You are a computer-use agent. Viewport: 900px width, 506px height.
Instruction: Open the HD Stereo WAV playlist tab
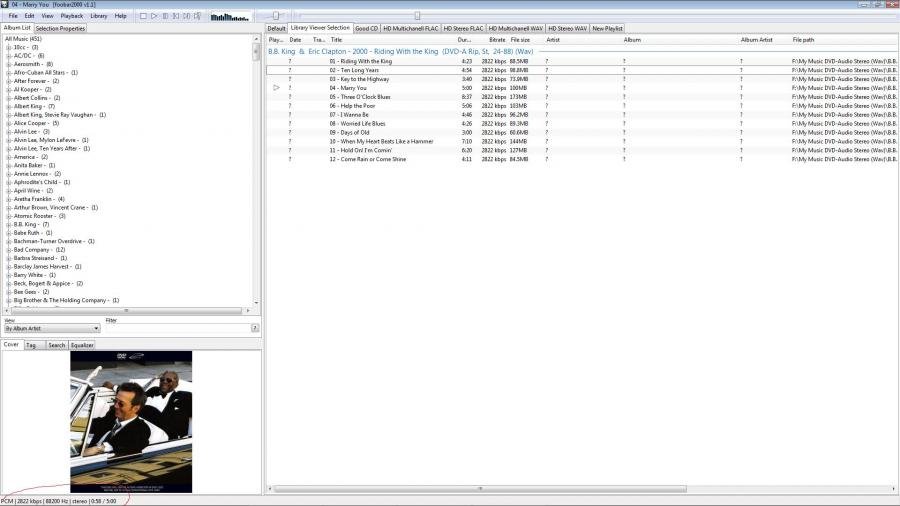click(567, 28)
